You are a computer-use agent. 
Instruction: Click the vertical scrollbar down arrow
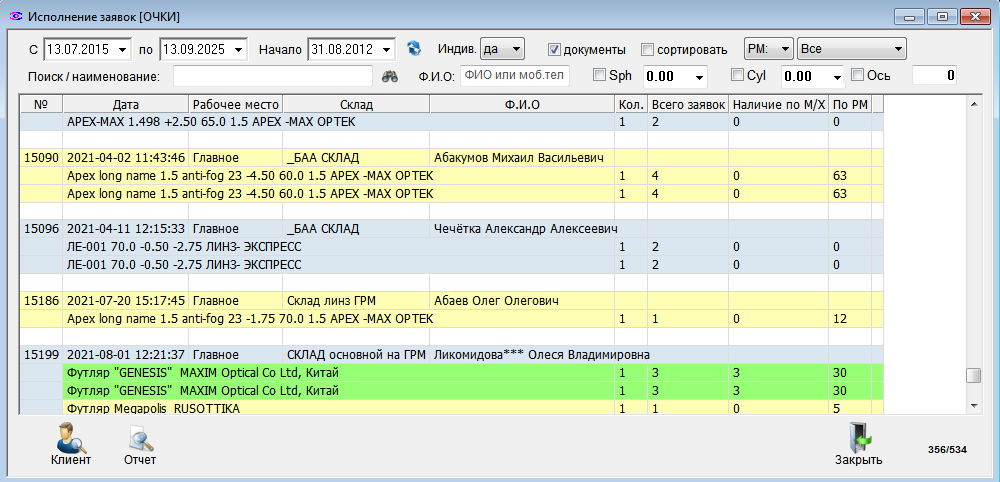972,405
